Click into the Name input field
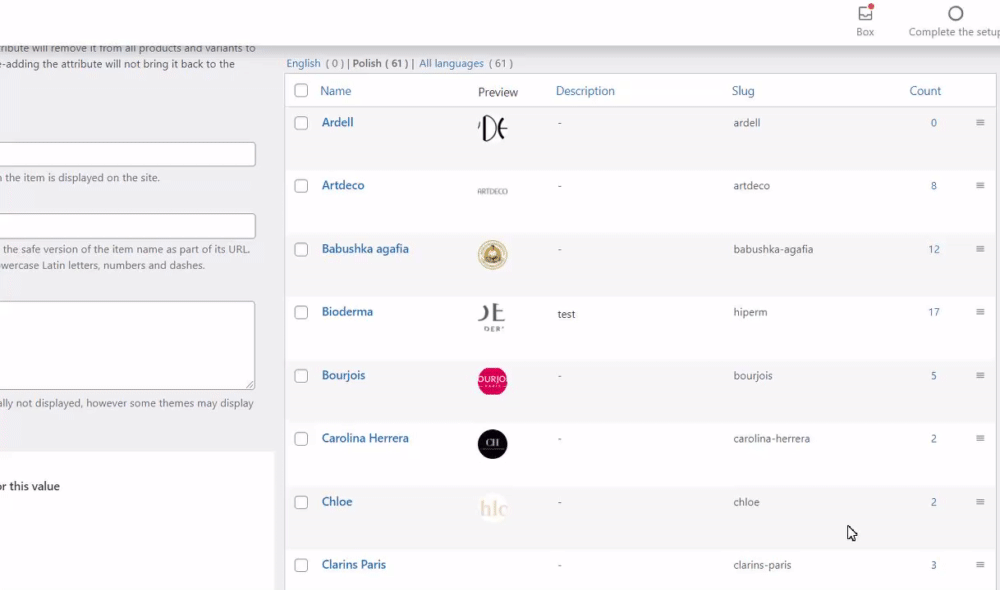 [x=128, y=154]
